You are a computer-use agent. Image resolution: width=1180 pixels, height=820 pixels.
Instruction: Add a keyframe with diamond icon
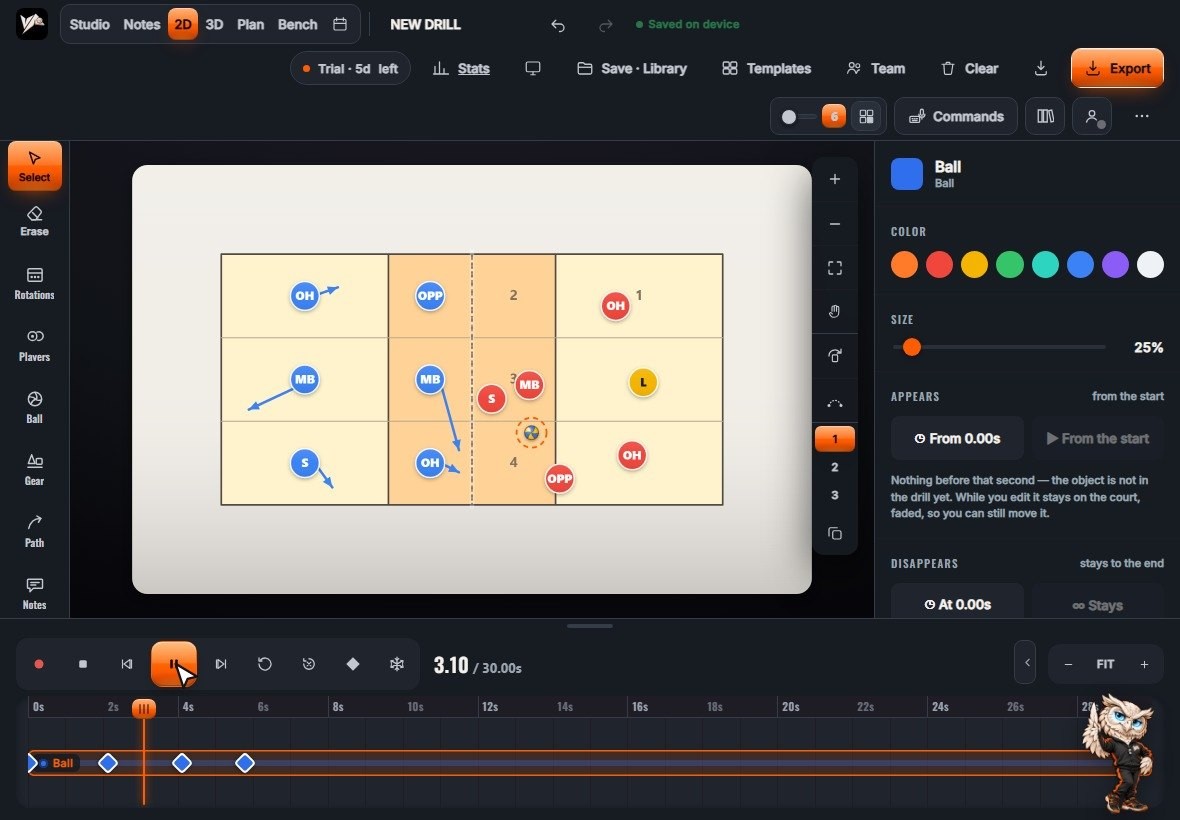pyautogui.click(x=352, y=664)
